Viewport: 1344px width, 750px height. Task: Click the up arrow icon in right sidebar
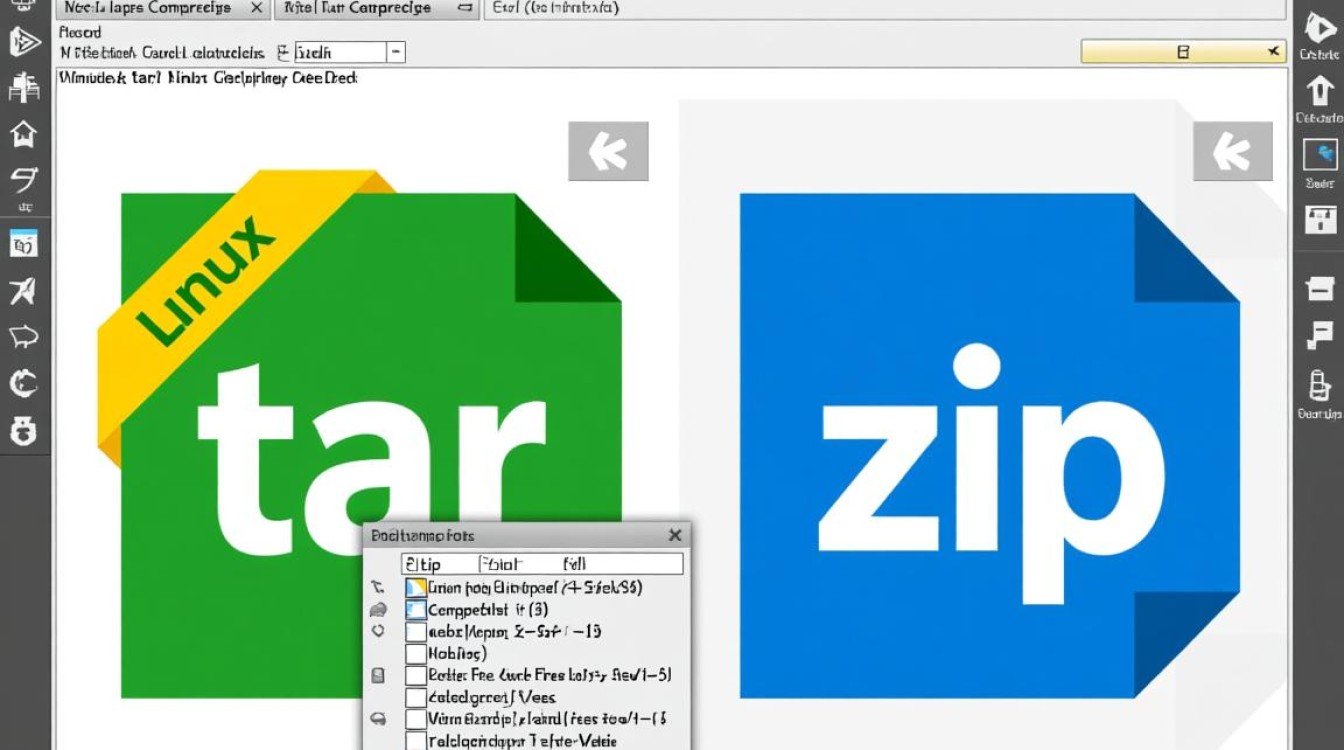(1319, 92)
